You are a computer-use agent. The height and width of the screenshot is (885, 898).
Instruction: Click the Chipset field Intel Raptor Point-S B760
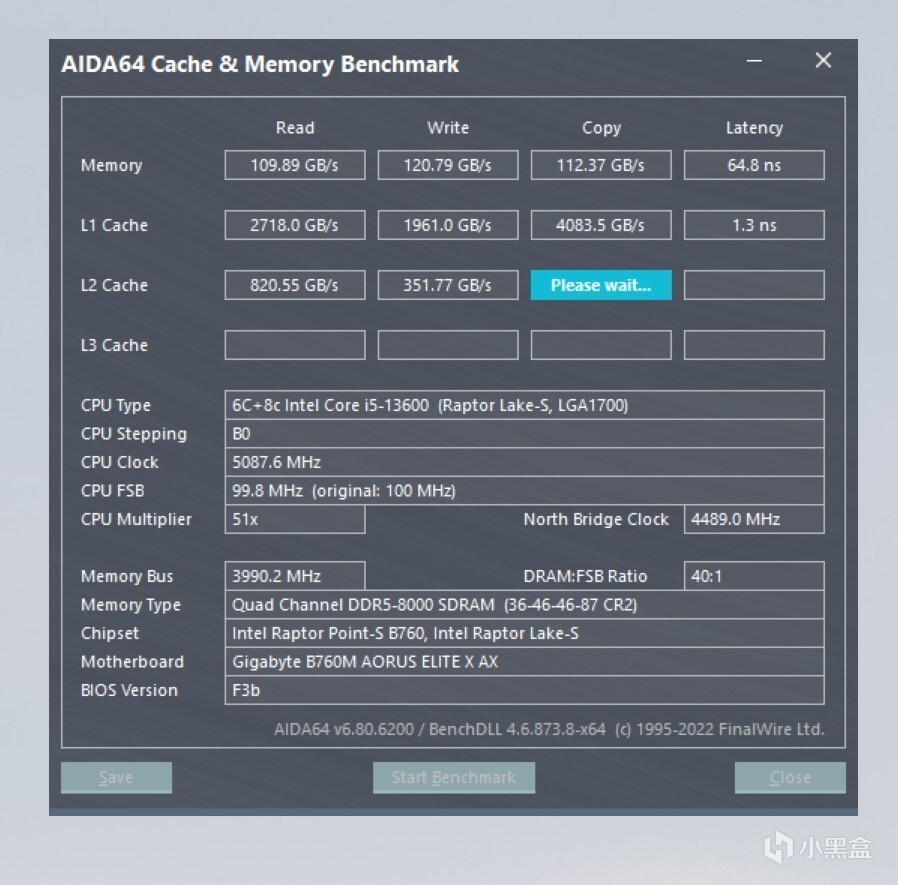[525, 633]
